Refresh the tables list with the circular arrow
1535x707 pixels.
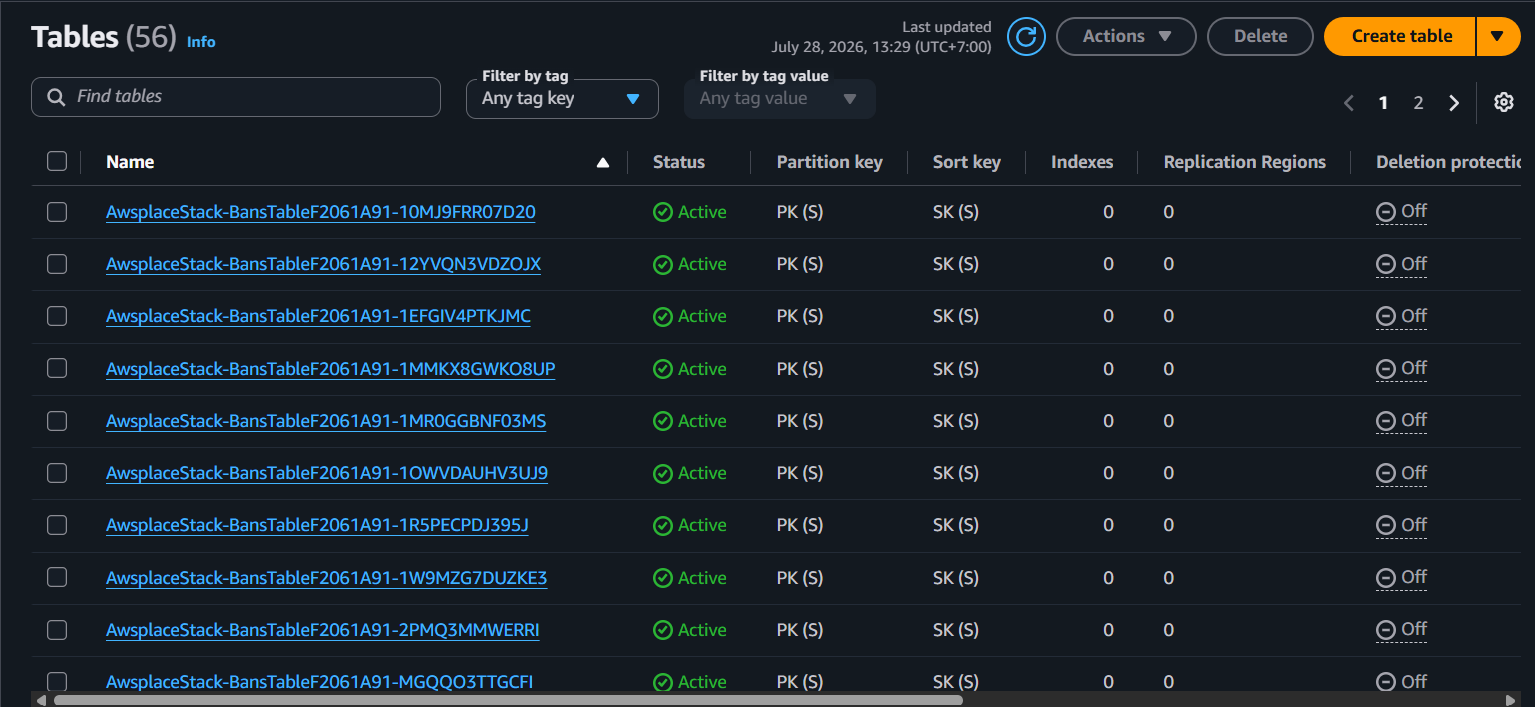tap(1026, 37)
